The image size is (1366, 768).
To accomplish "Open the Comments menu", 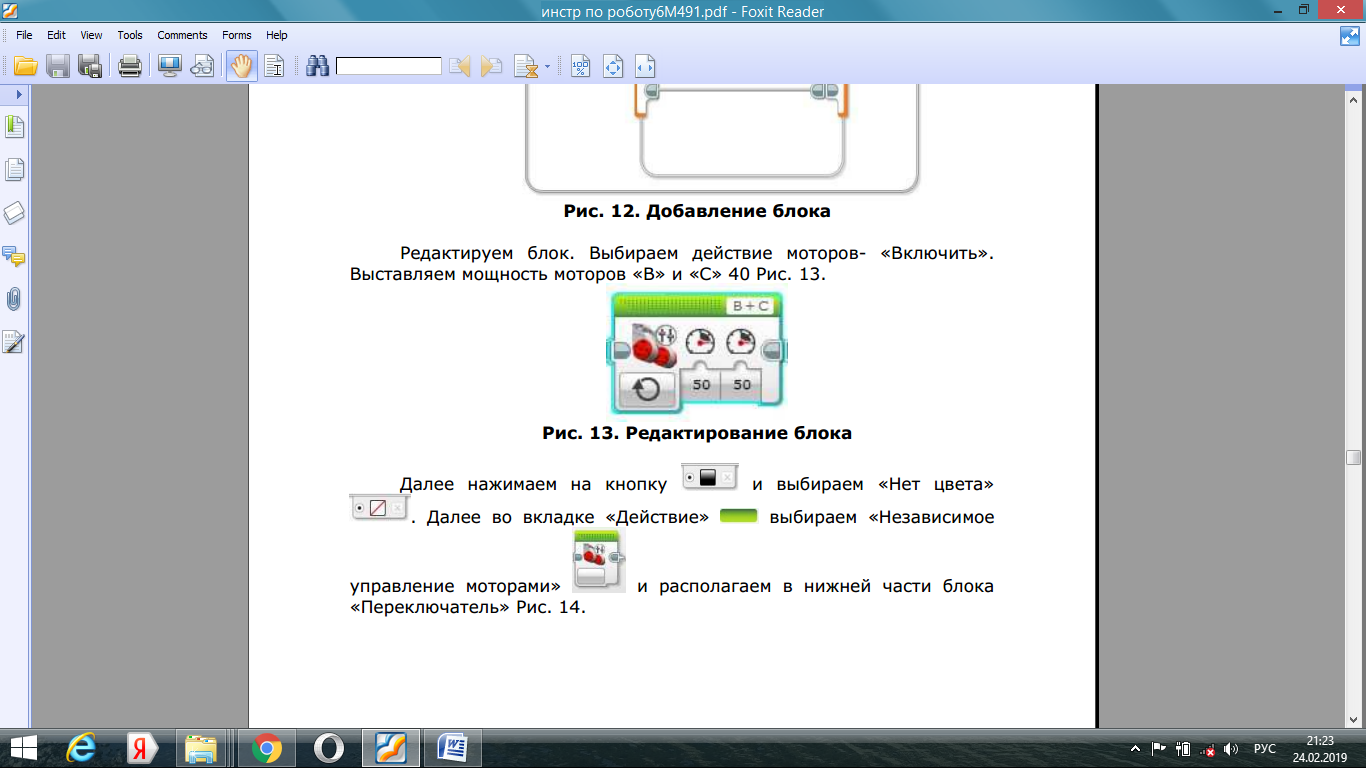I will (183, 35).
